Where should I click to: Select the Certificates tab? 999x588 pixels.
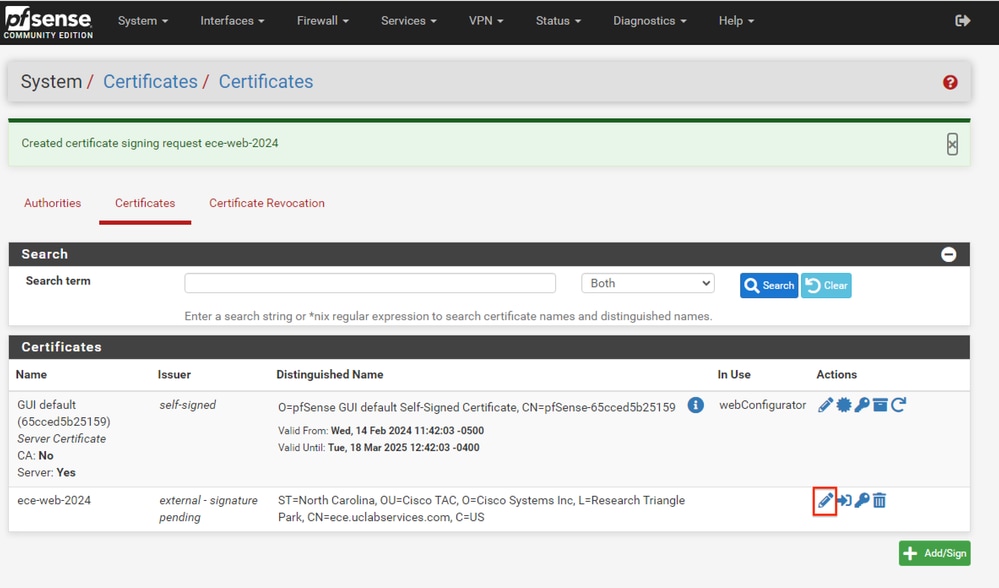pos(145,203)
